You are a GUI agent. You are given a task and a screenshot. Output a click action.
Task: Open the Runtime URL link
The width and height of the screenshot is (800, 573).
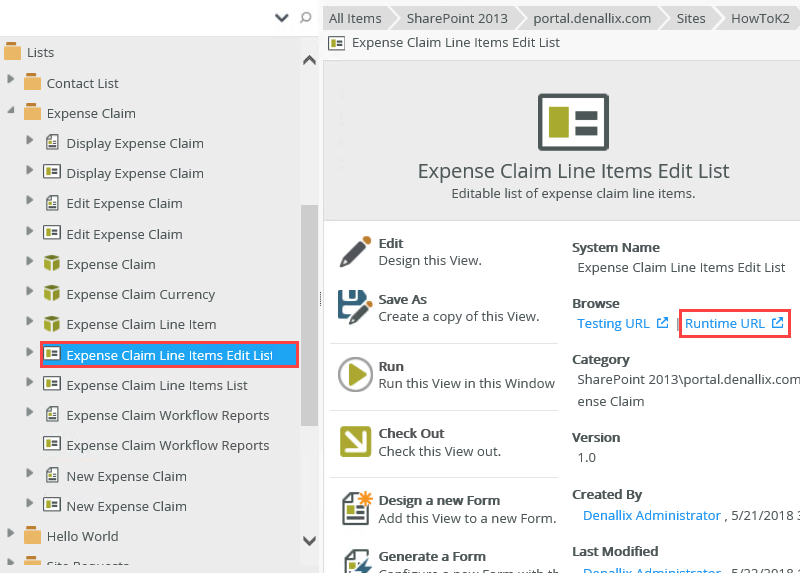(x=725, y=323)
